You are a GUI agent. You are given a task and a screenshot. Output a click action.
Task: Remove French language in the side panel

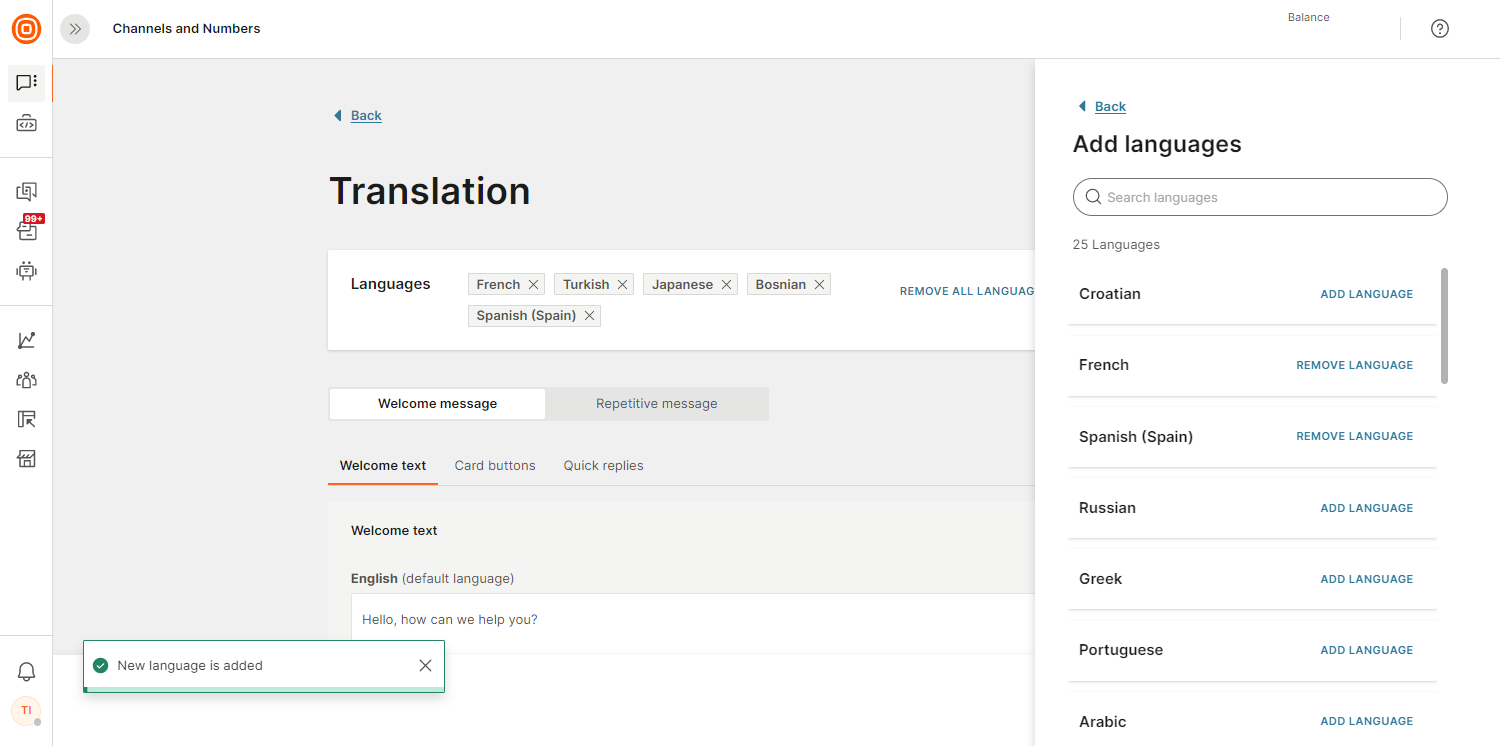click(1354, 365)
